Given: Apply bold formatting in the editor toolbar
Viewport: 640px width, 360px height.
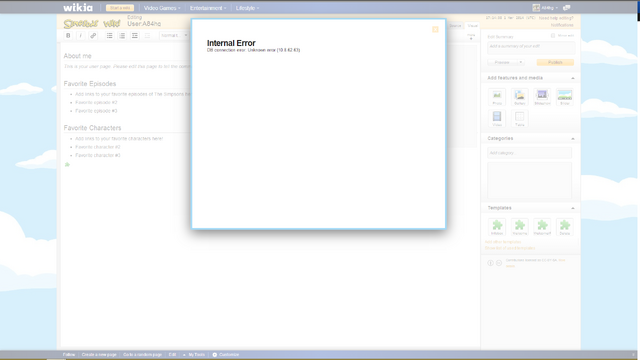Looking at the screenshot, I should [x=68, y=36].
